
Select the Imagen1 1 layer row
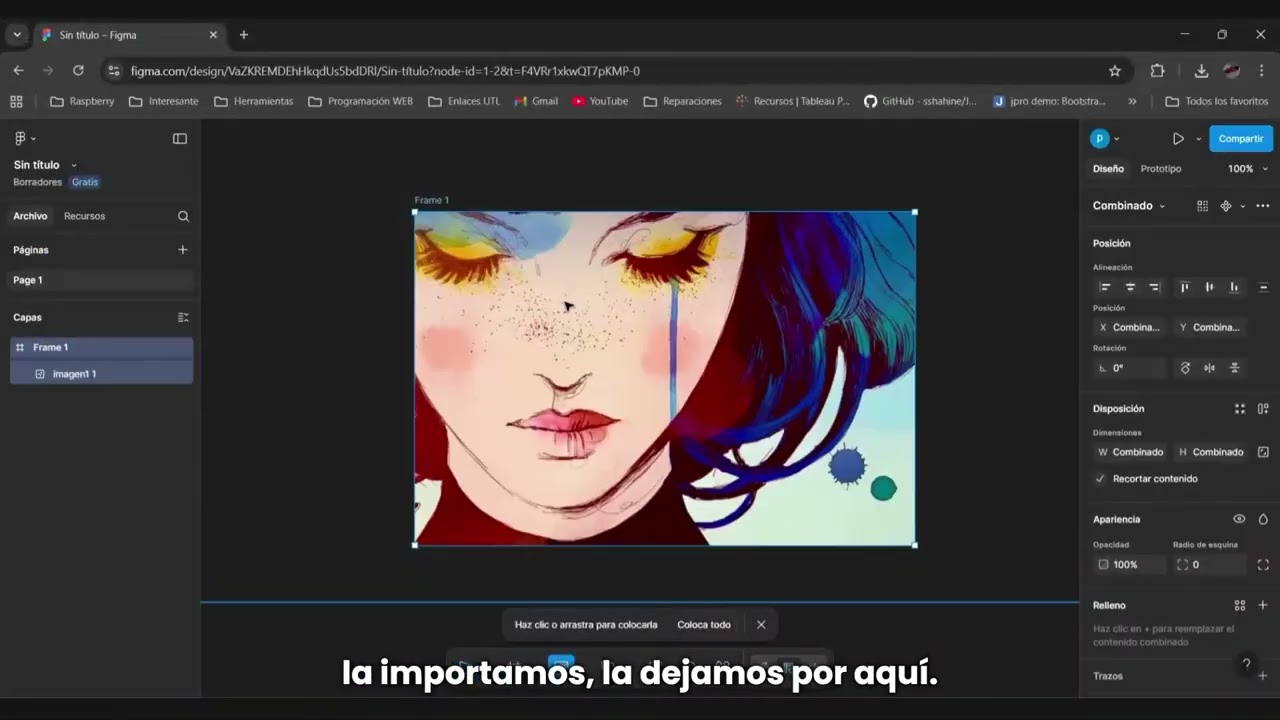click(101, 374)
